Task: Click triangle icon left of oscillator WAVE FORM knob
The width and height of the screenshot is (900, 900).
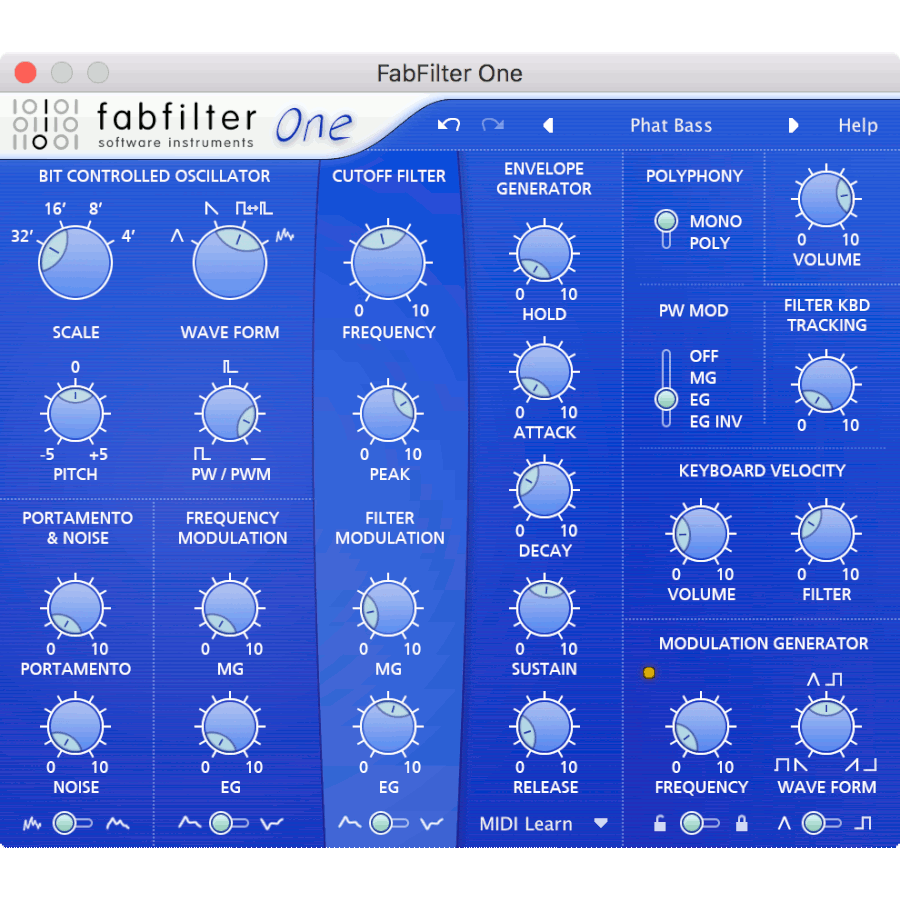Action: (177, 235)
